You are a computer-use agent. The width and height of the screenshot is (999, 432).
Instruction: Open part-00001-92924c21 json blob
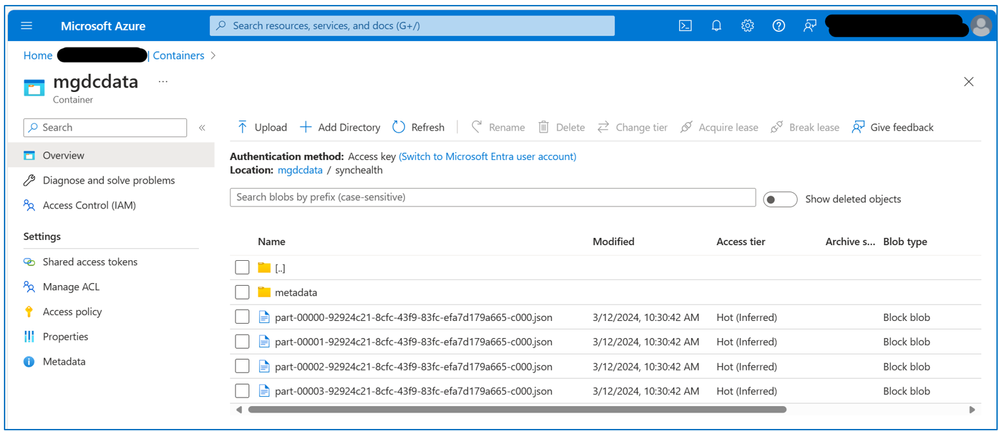[413, 342]
